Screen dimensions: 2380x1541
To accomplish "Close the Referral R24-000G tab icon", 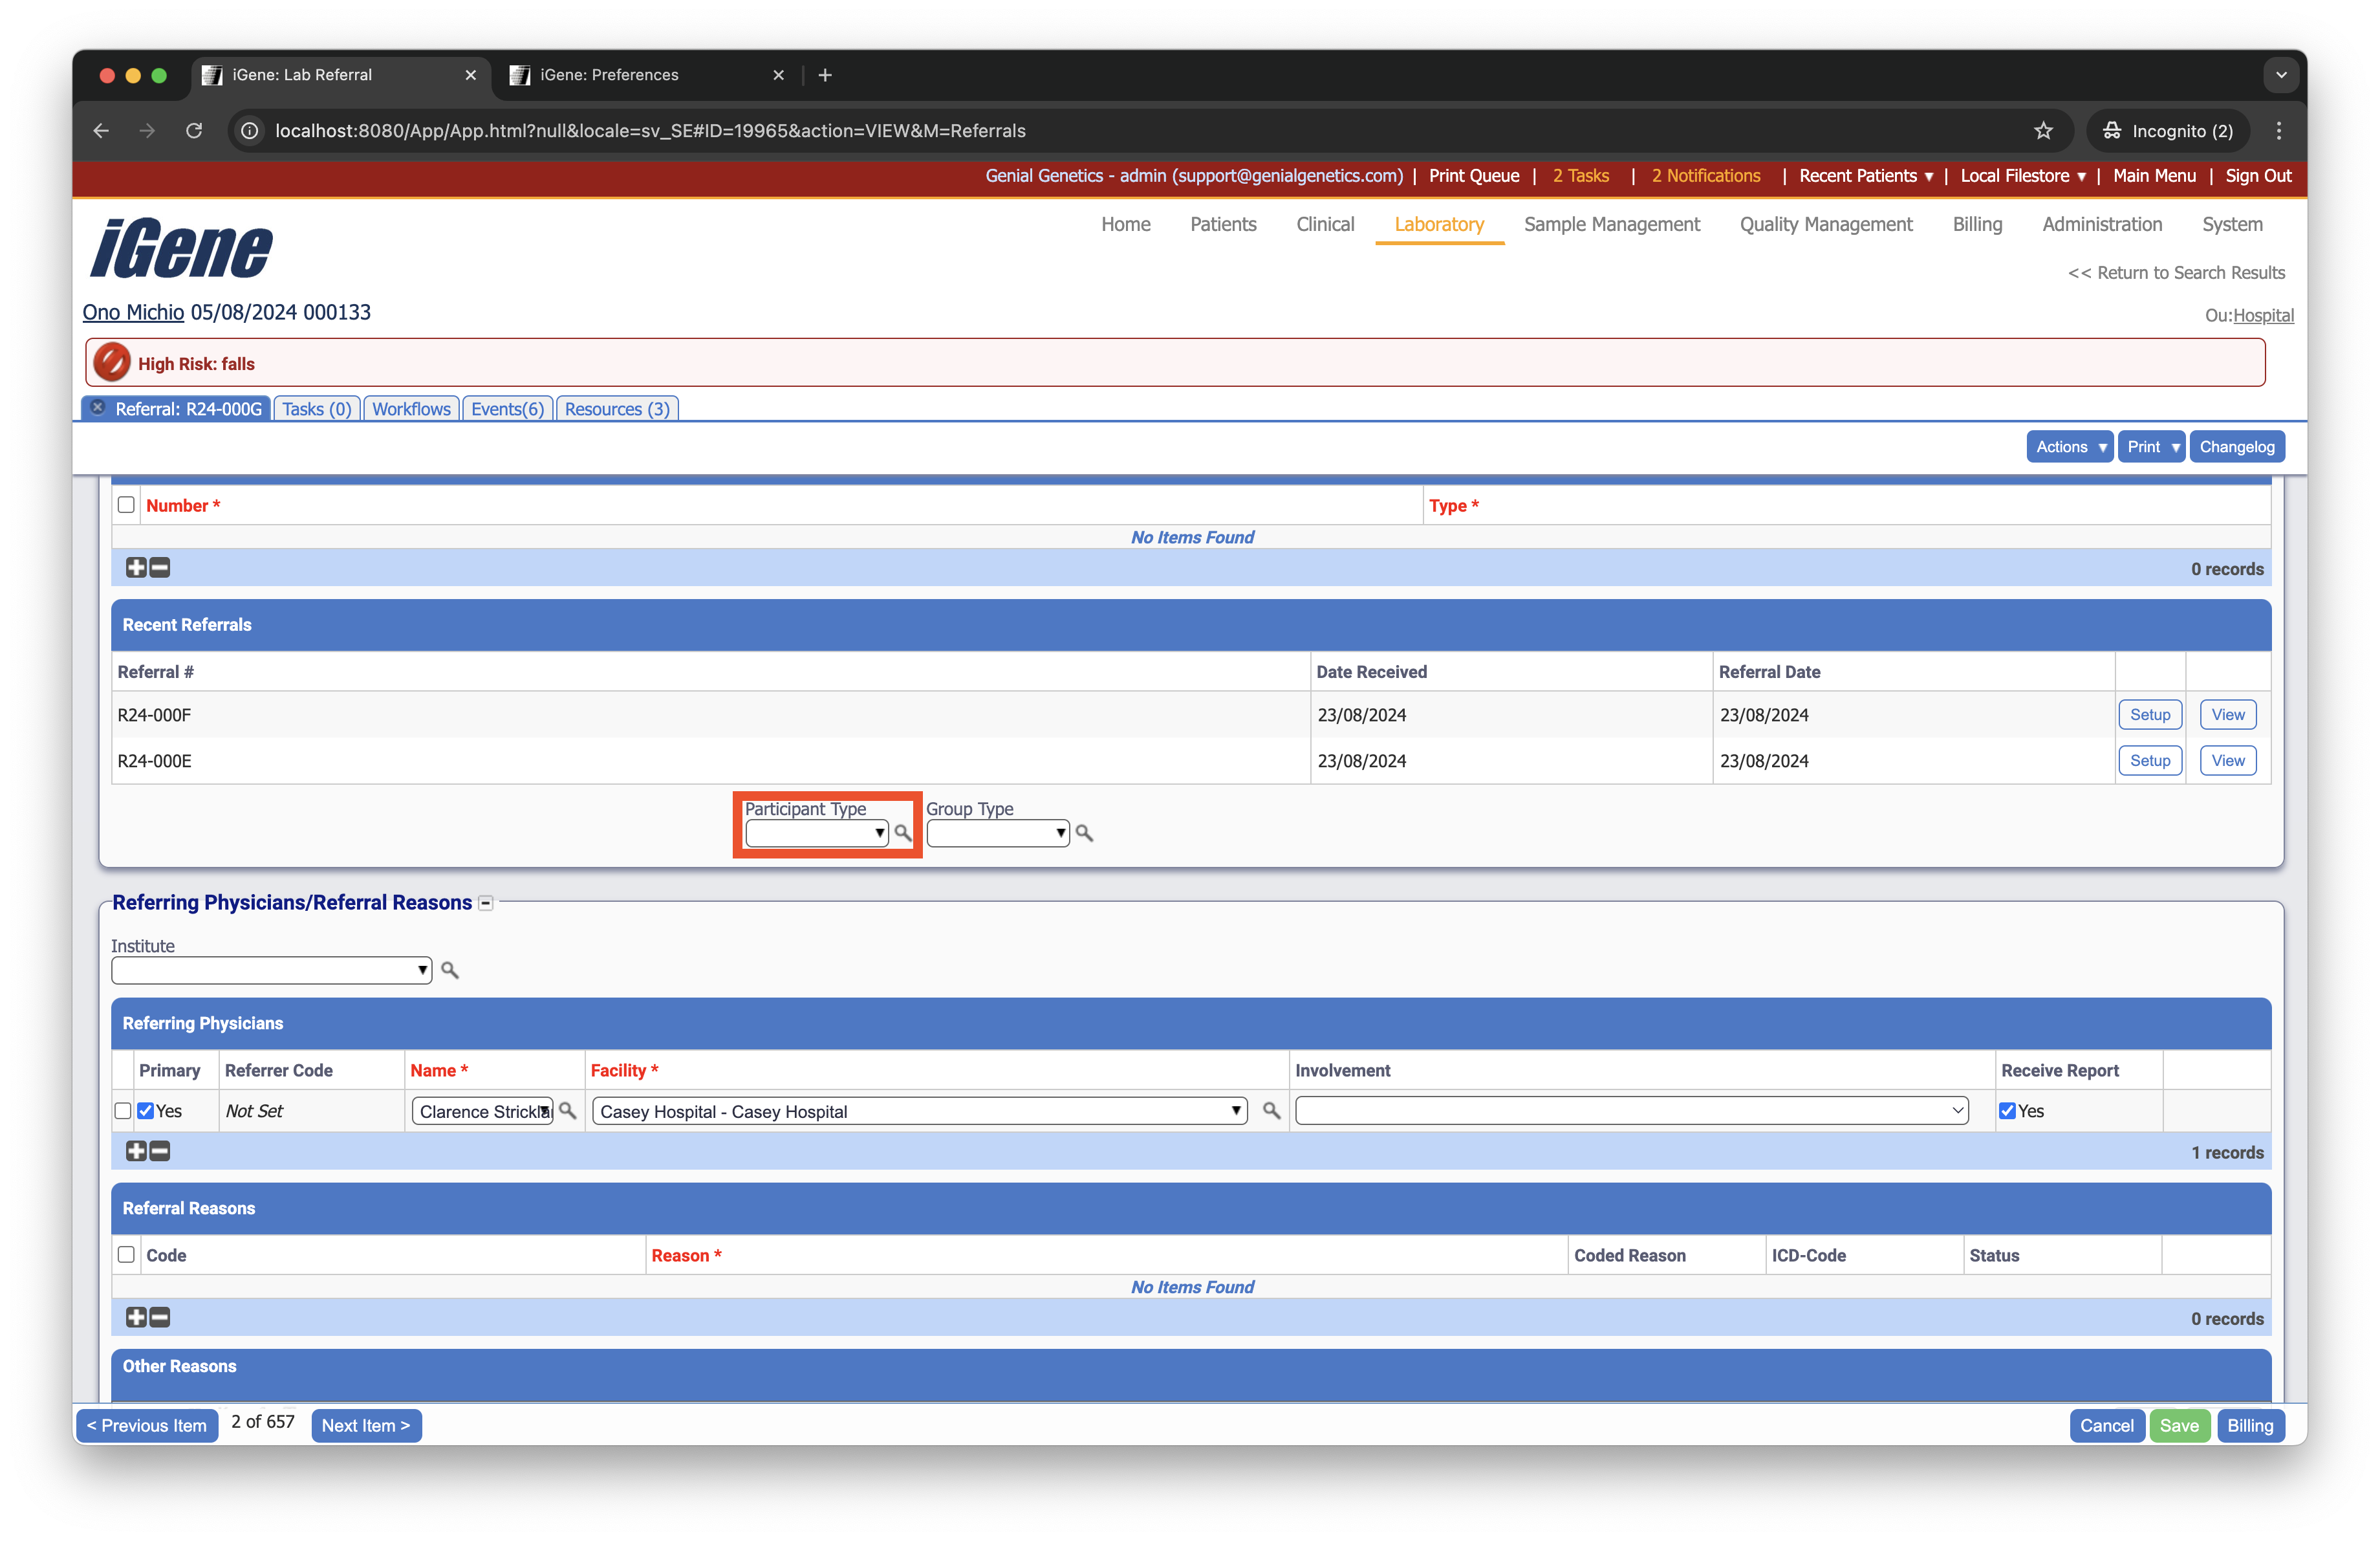I will tap(98, 407).
